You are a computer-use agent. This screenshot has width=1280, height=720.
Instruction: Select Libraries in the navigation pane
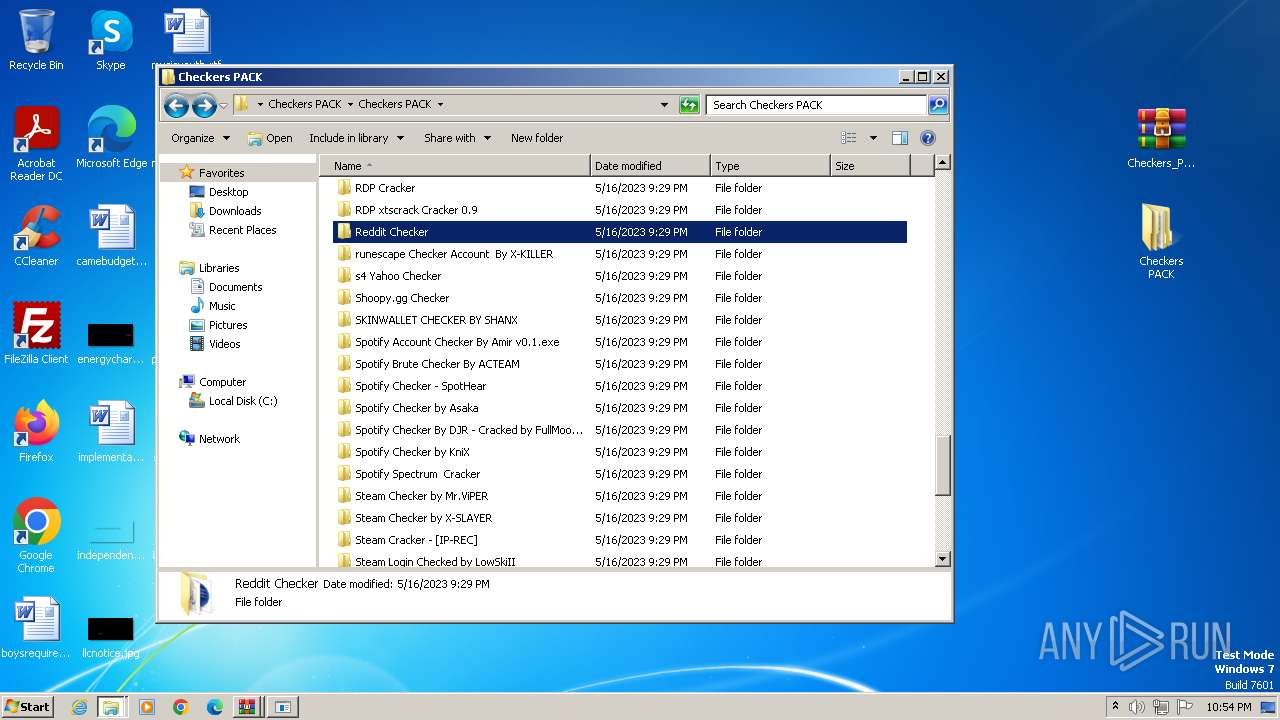click(218, 268)
